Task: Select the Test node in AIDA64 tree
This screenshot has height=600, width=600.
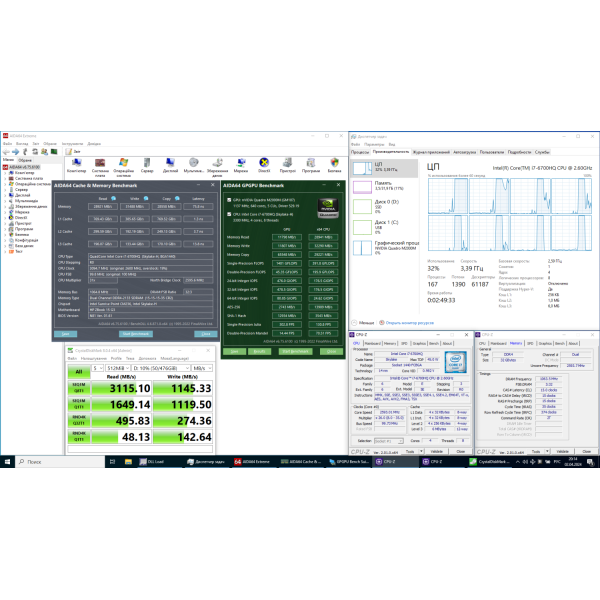Action: [15, 252]
